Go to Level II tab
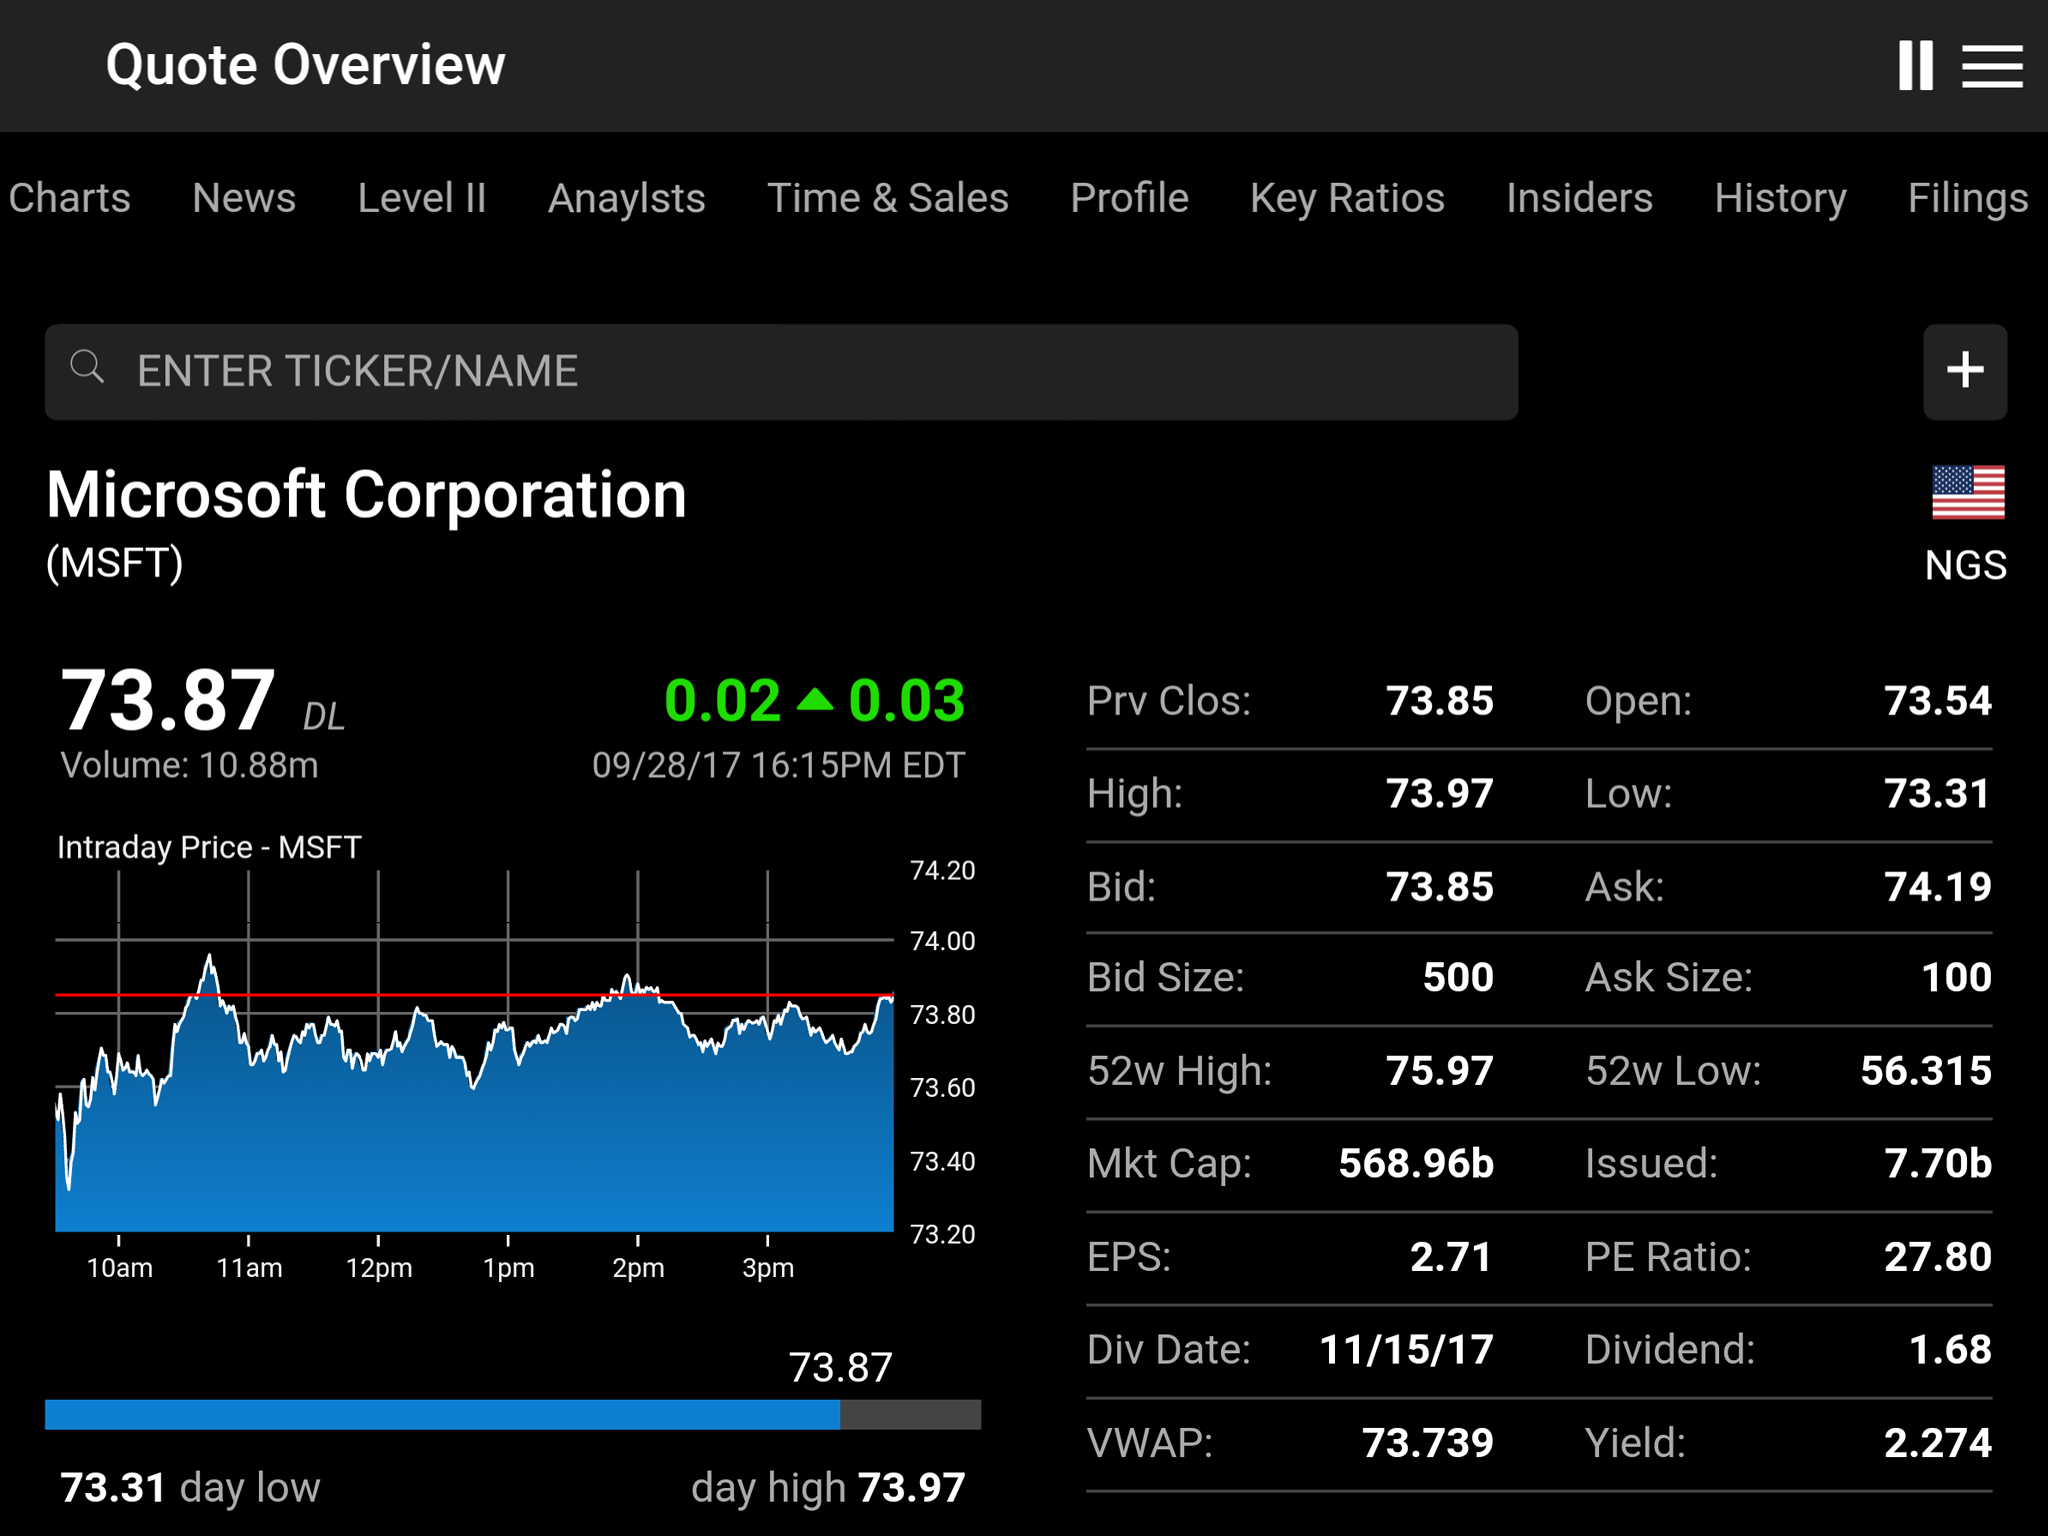The height and width of the screenshot is (1536, 2048). [421, 198]
